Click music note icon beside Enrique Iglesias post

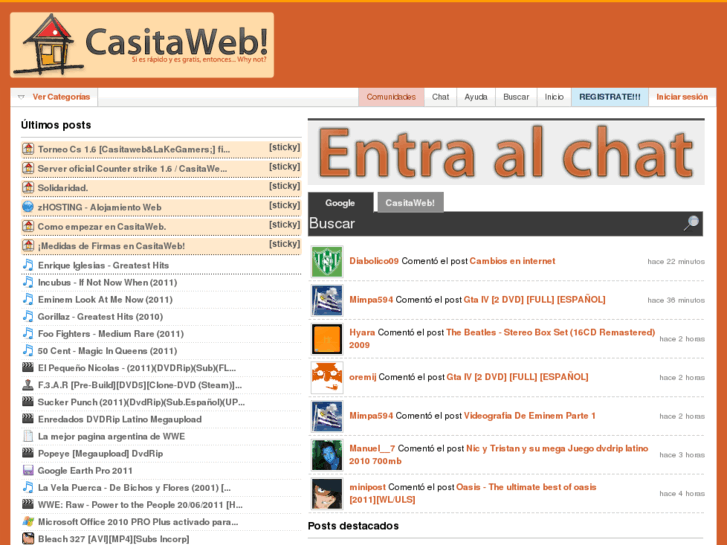pyautogui.click(x=28, y=265)
